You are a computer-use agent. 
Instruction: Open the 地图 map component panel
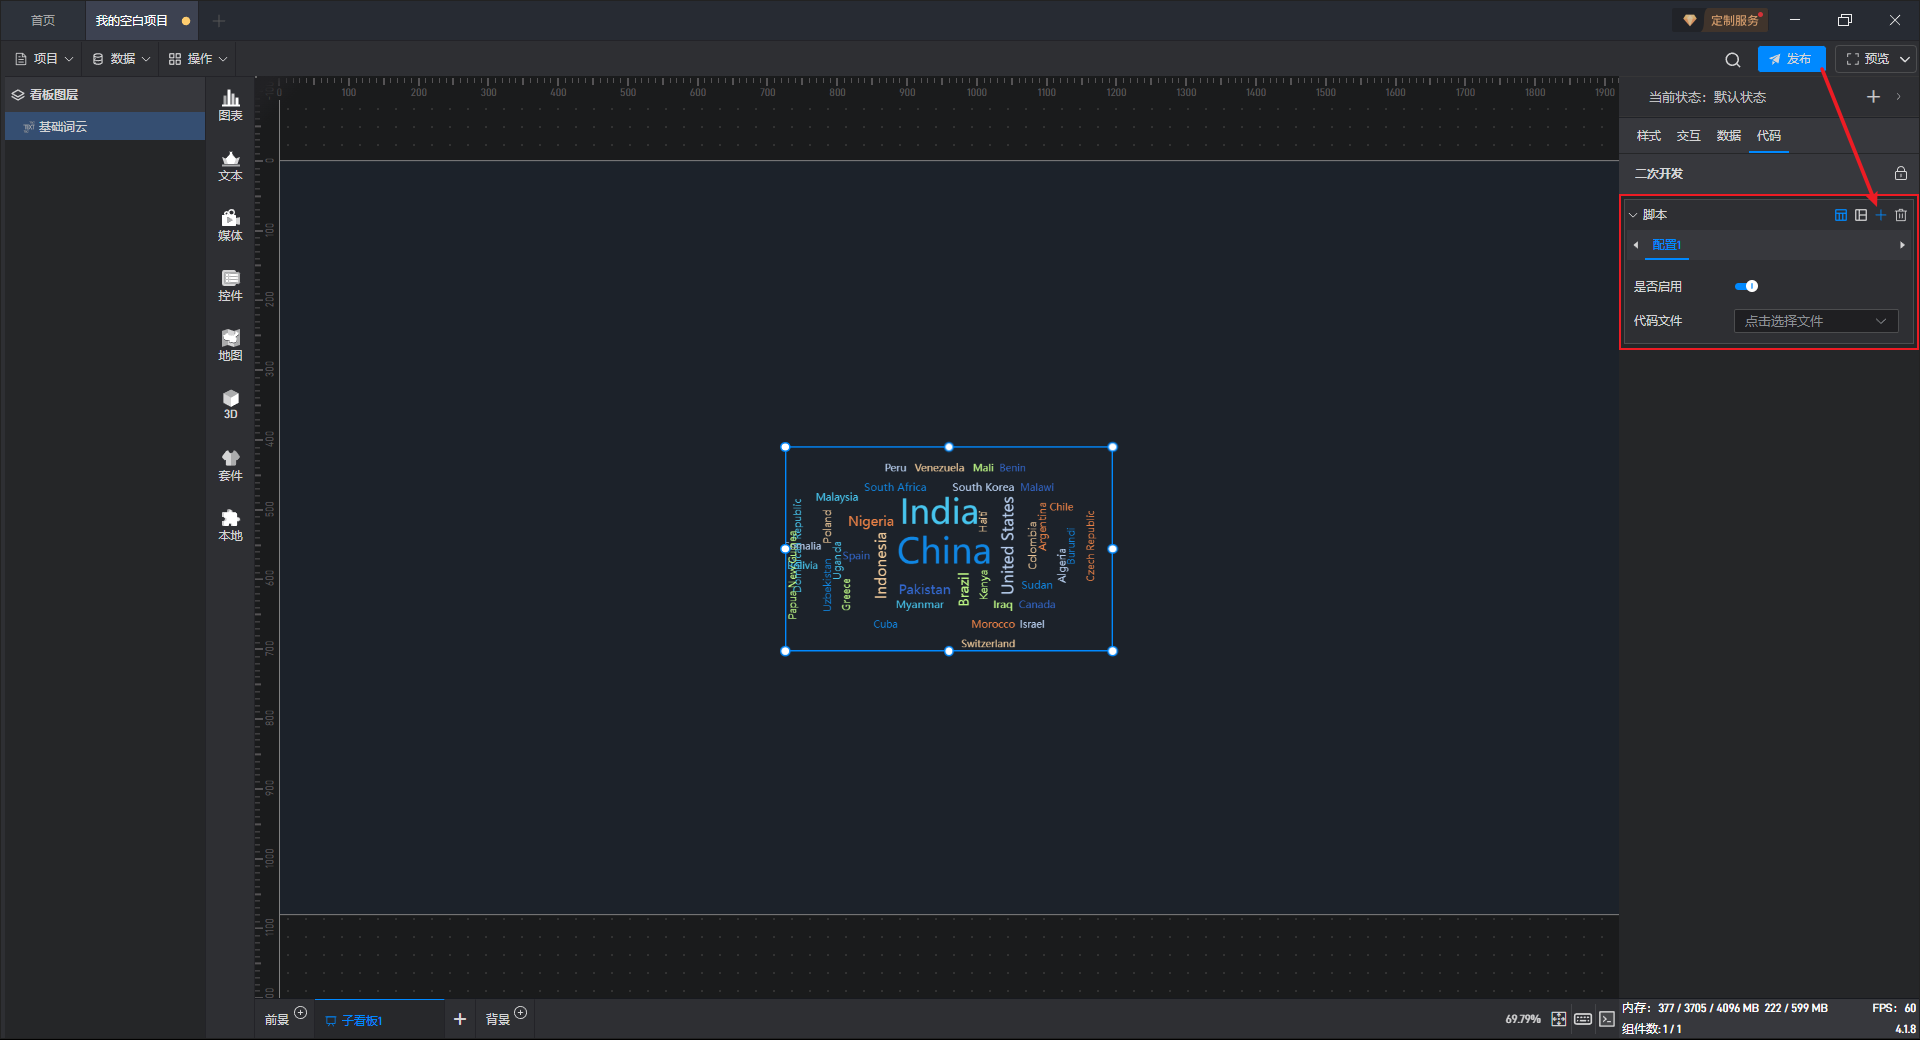(230, 344)
